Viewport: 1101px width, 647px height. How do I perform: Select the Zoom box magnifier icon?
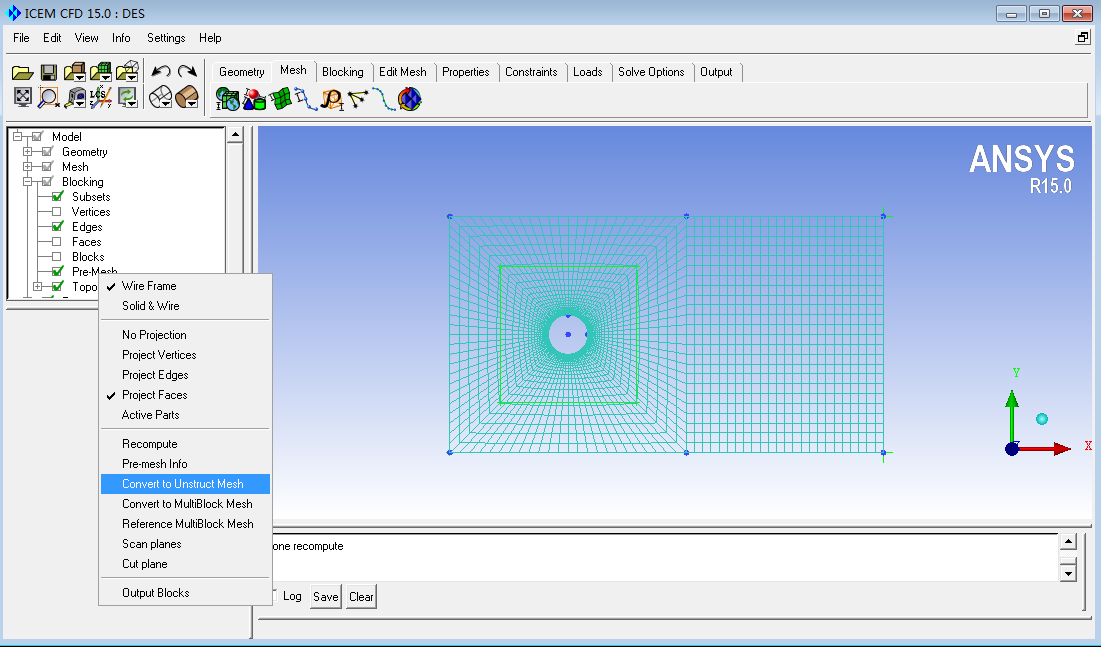point(48,97)
